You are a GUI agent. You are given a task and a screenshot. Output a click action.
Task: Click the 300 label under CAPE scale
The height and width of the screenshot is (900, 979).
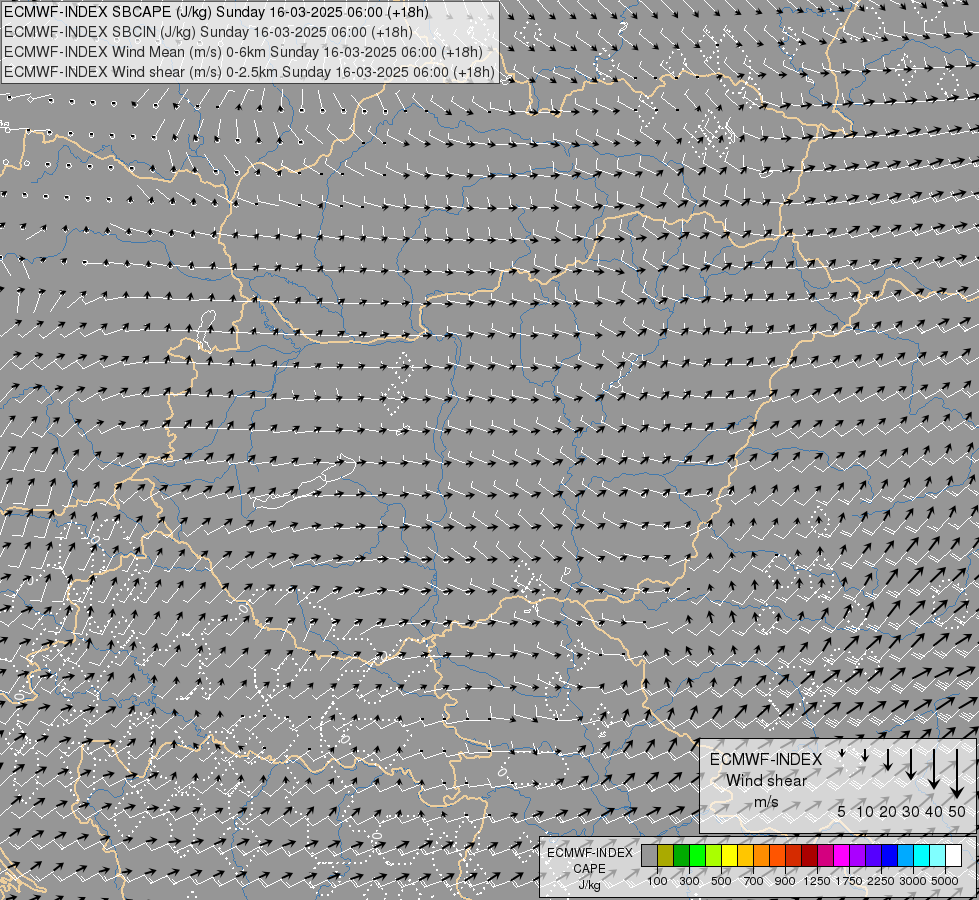click(689, 881)
